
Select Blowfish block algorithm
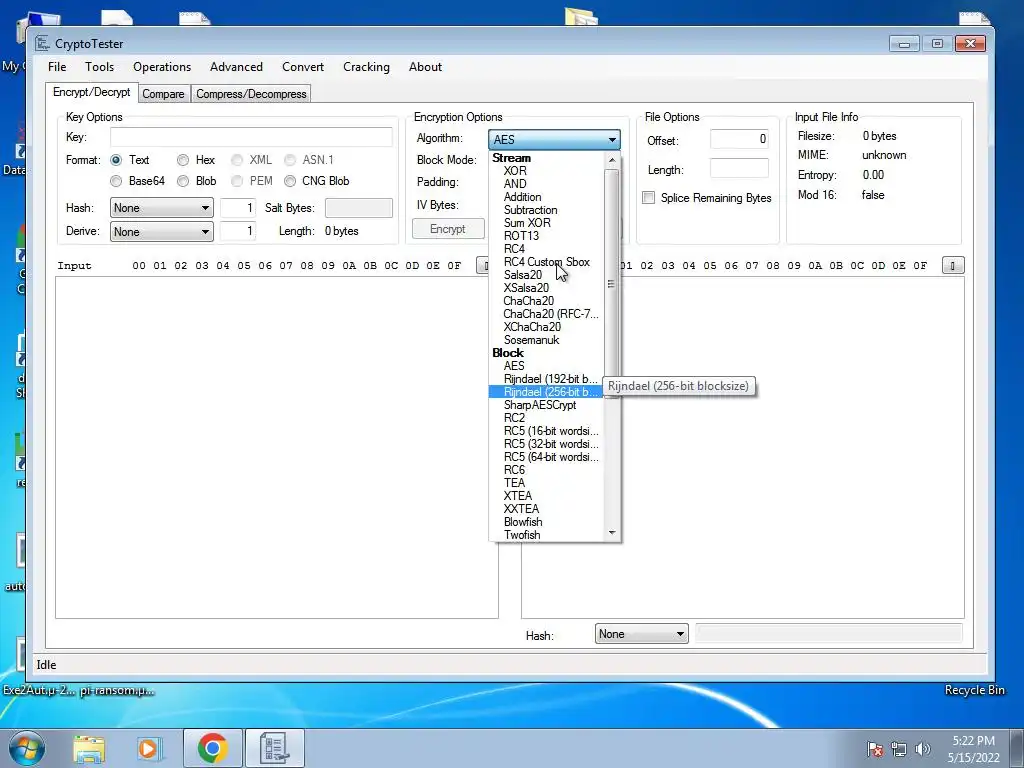coord(523,522)
